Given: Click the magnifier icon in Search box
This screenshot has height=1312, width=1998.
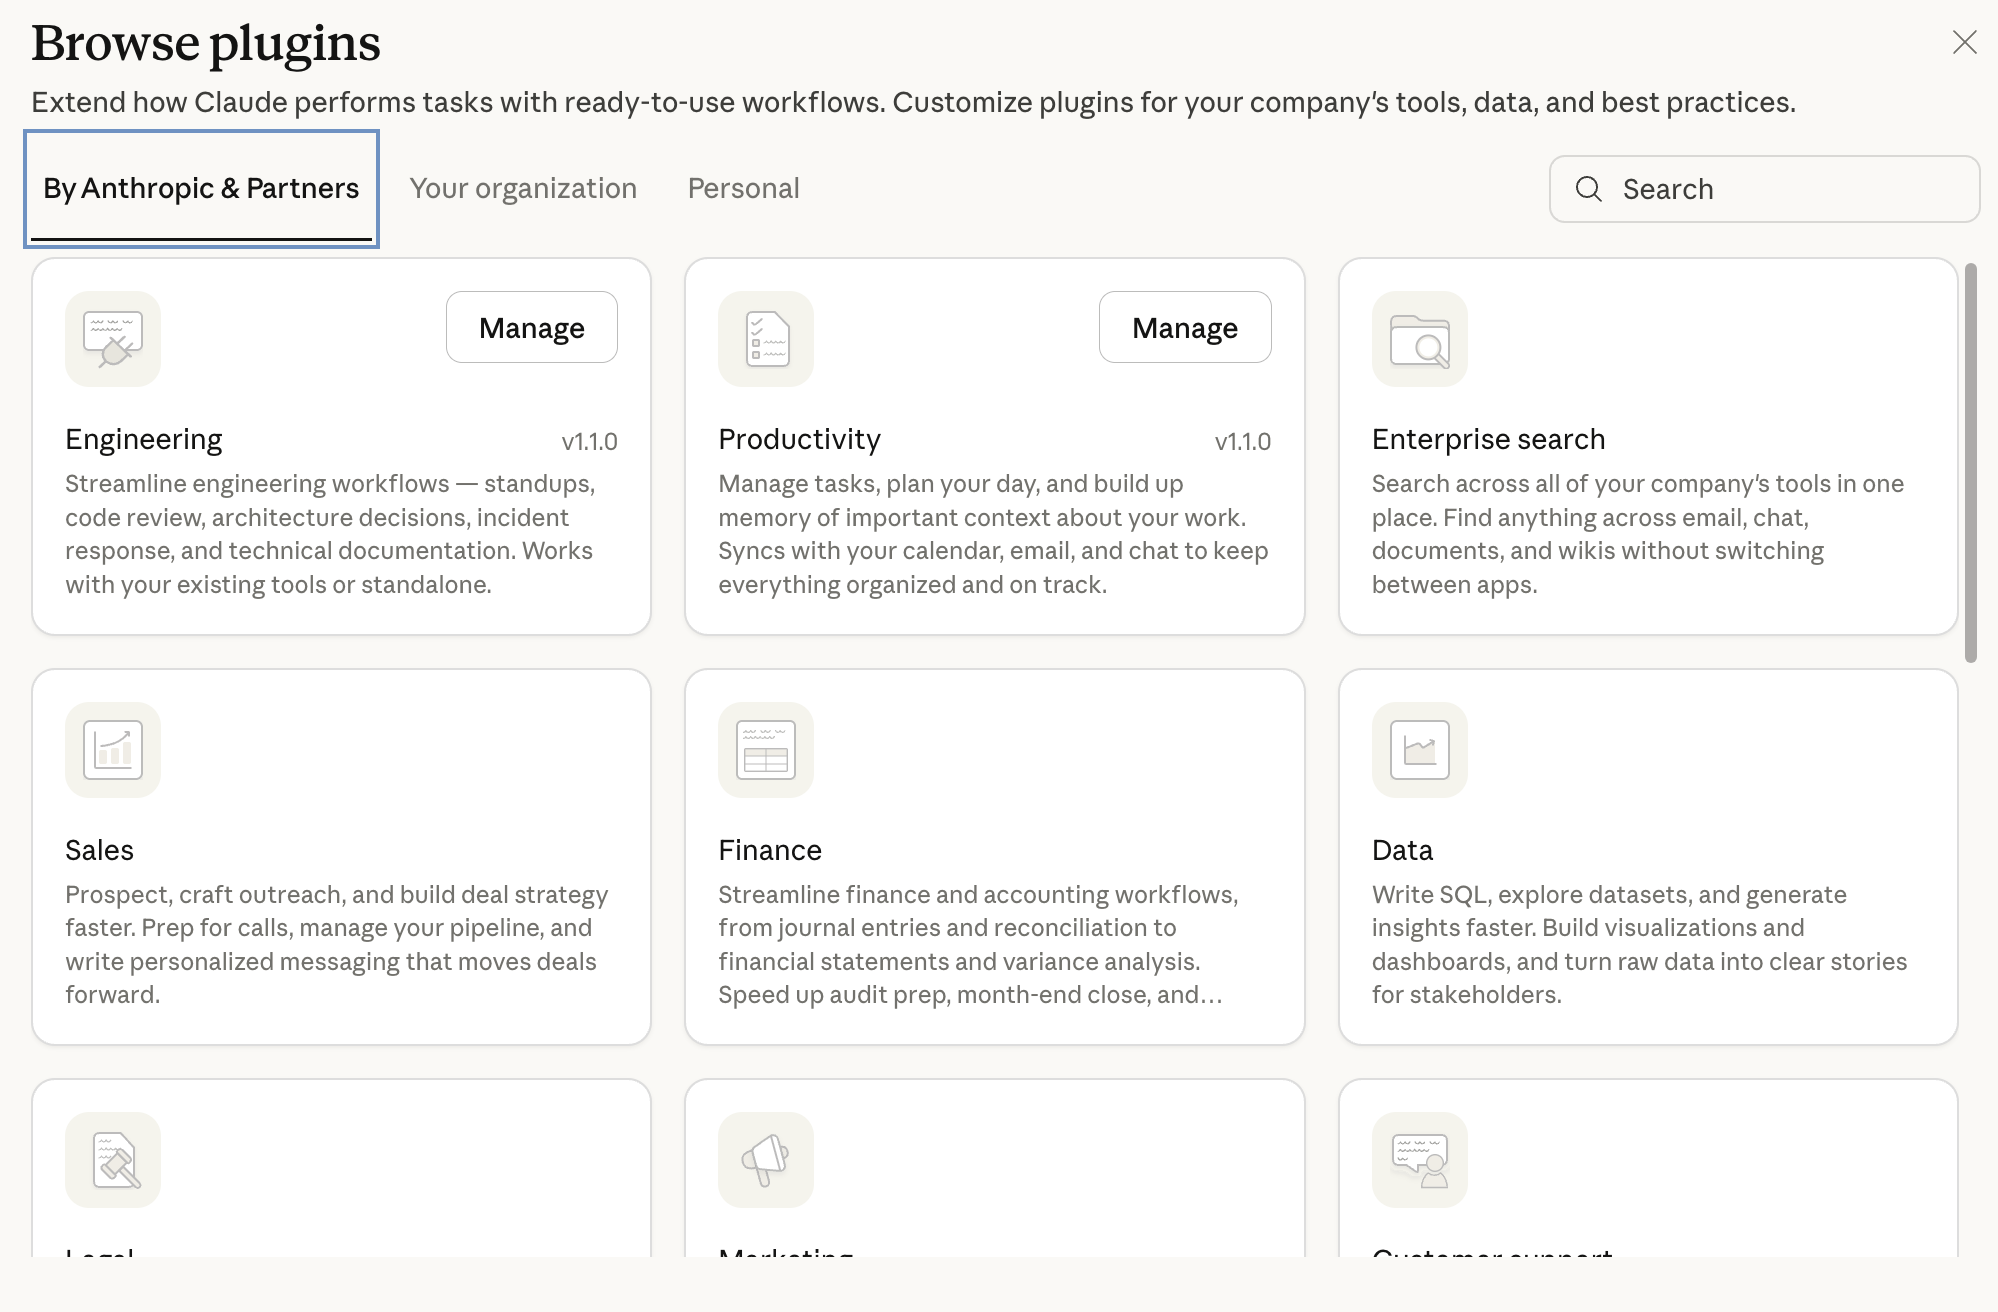Looking at the screenshot, I should click(x=1588, y=189).
